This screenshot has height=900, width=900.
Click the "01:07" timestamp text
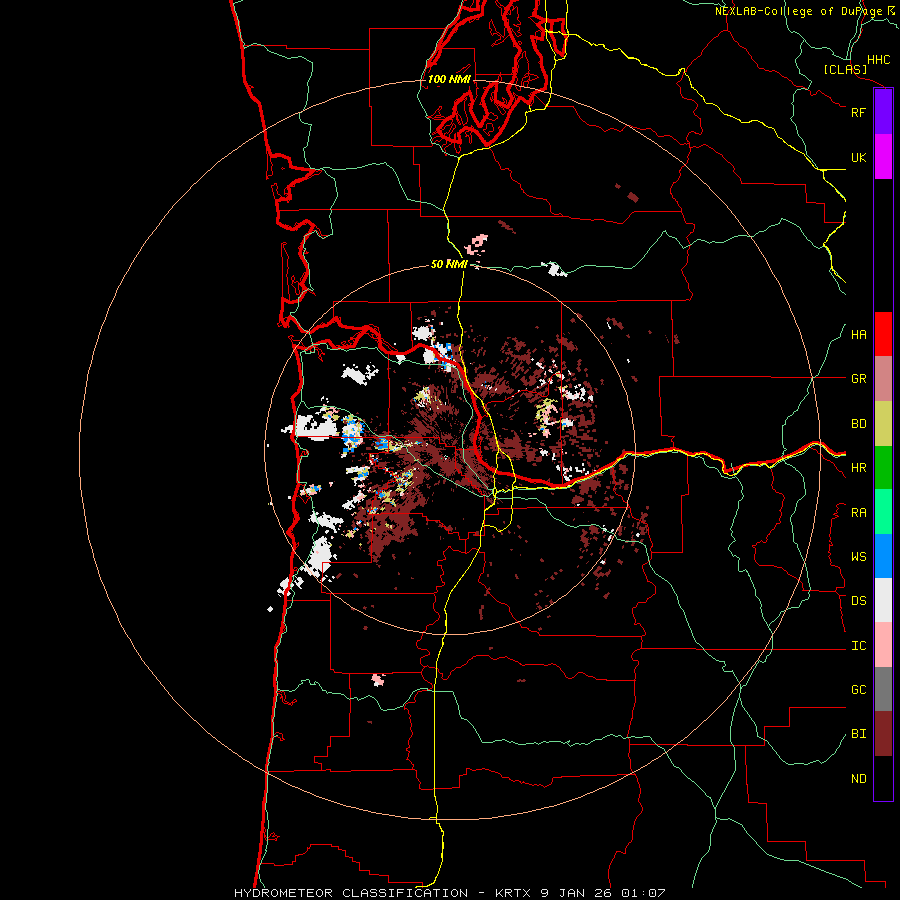click(x=643, y=893)
